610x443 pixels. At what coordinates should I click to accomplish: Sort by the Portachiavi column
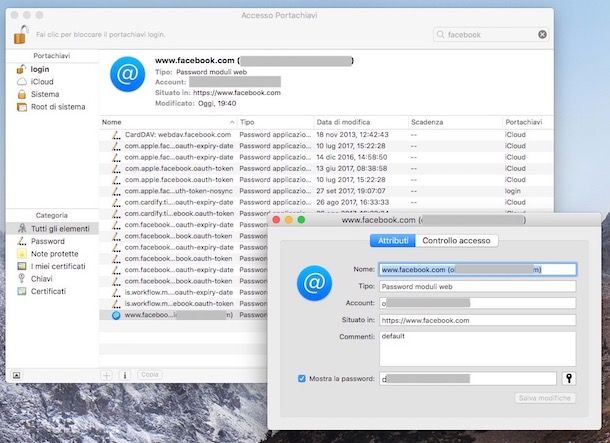[x=528, y=122]
